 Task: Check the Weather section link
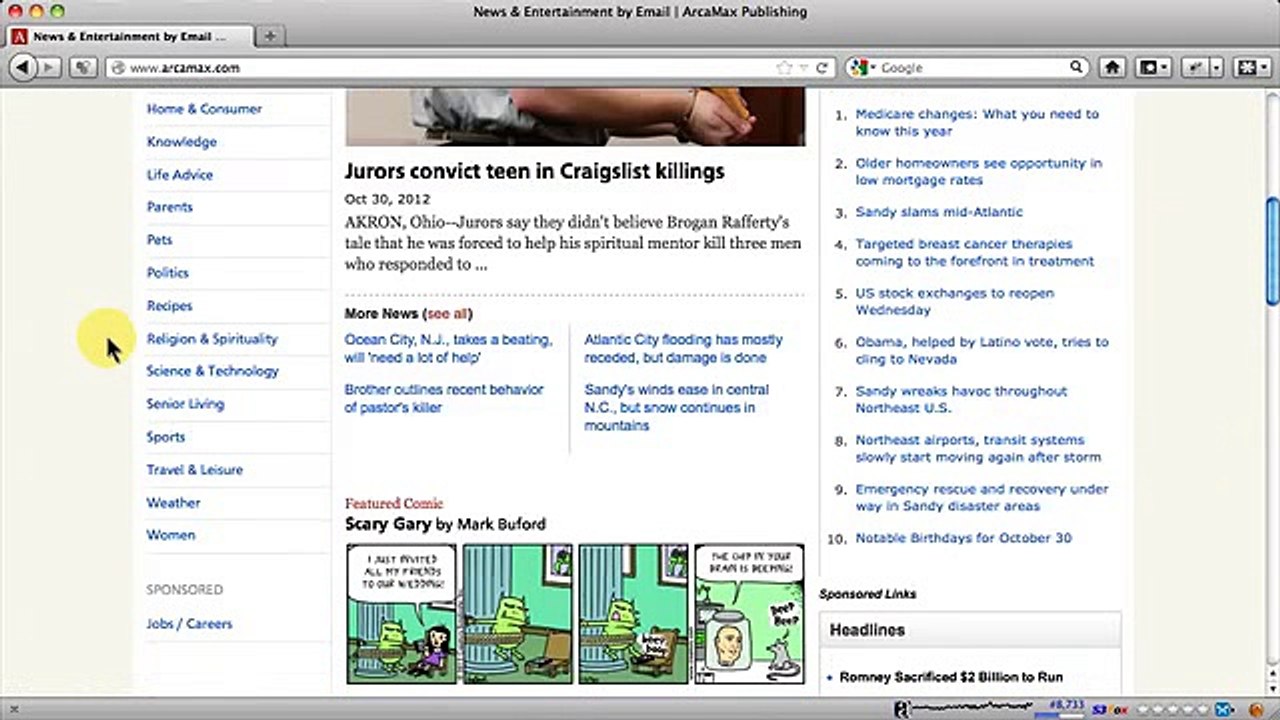tap(174, 503)
